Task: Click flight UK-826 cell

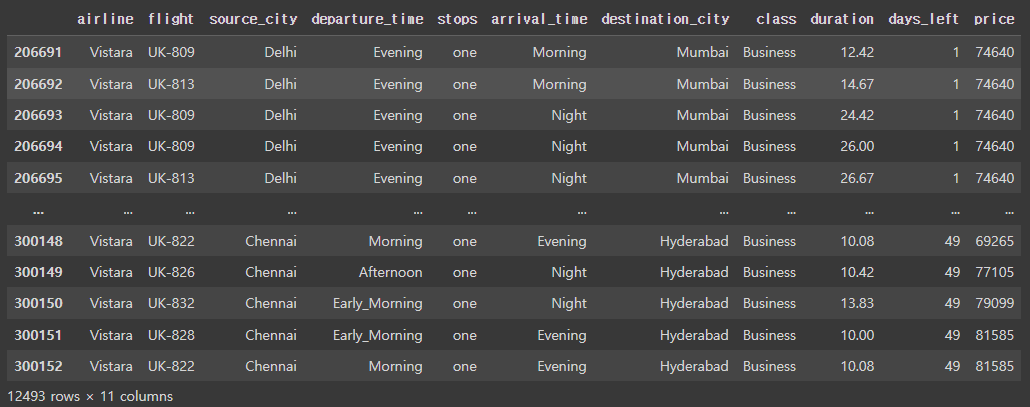Action: (171, 272)
